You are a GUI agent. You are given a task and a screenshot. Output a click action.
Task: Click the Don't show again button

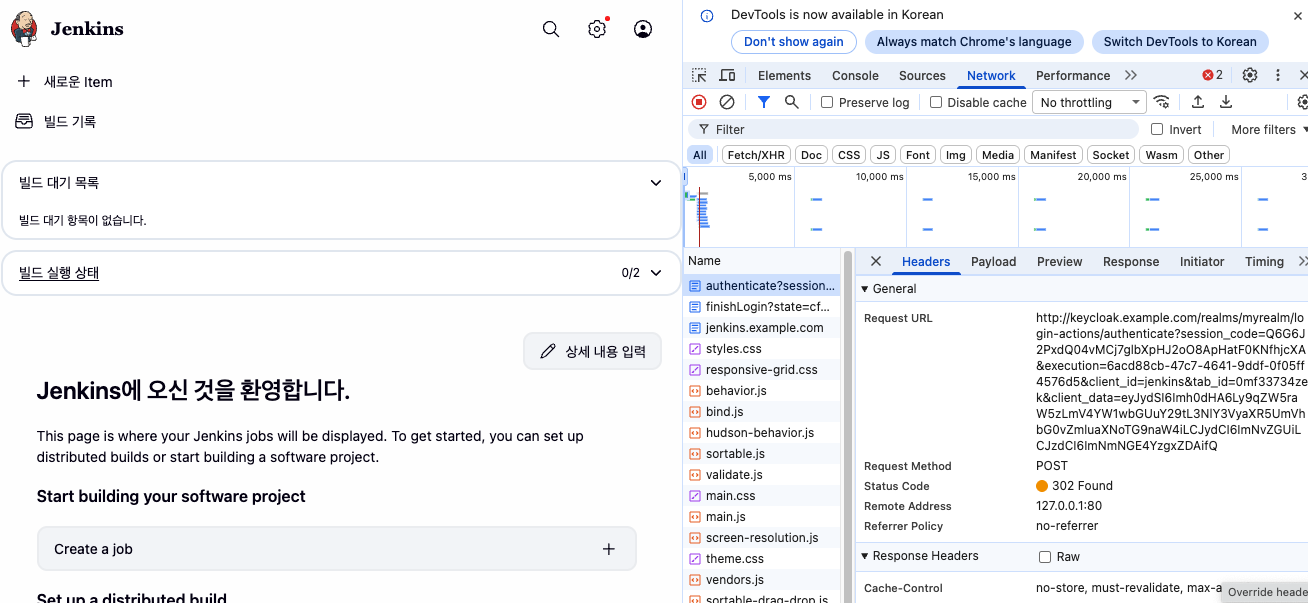(794, 42)
